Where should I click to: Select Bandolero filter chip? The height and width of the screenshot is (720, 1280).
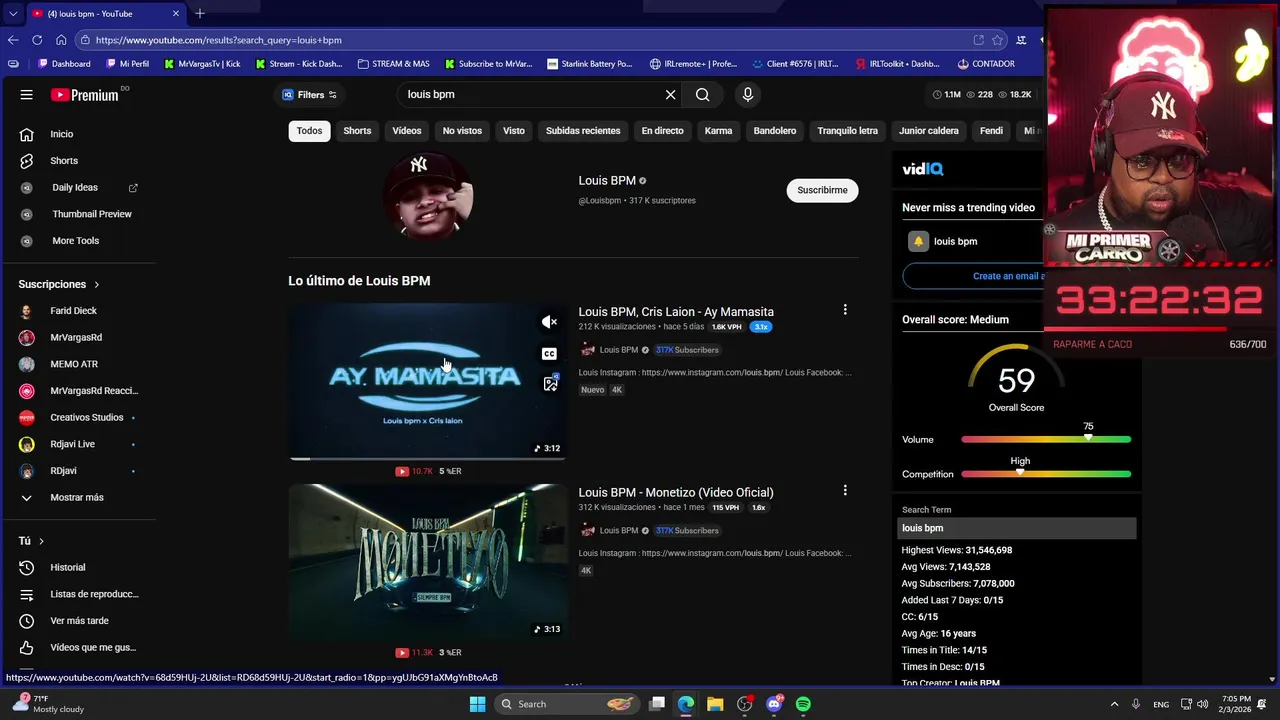tap(775, 131)
